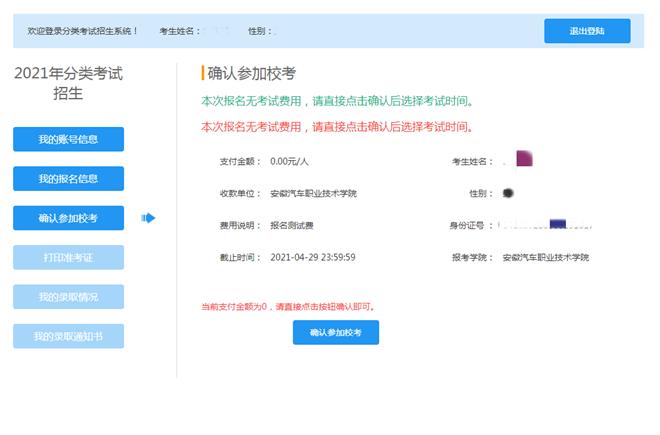Open 我的账号信息 in the sidebar
Screen dimensions: 660x435
click(x=68, y=140)
